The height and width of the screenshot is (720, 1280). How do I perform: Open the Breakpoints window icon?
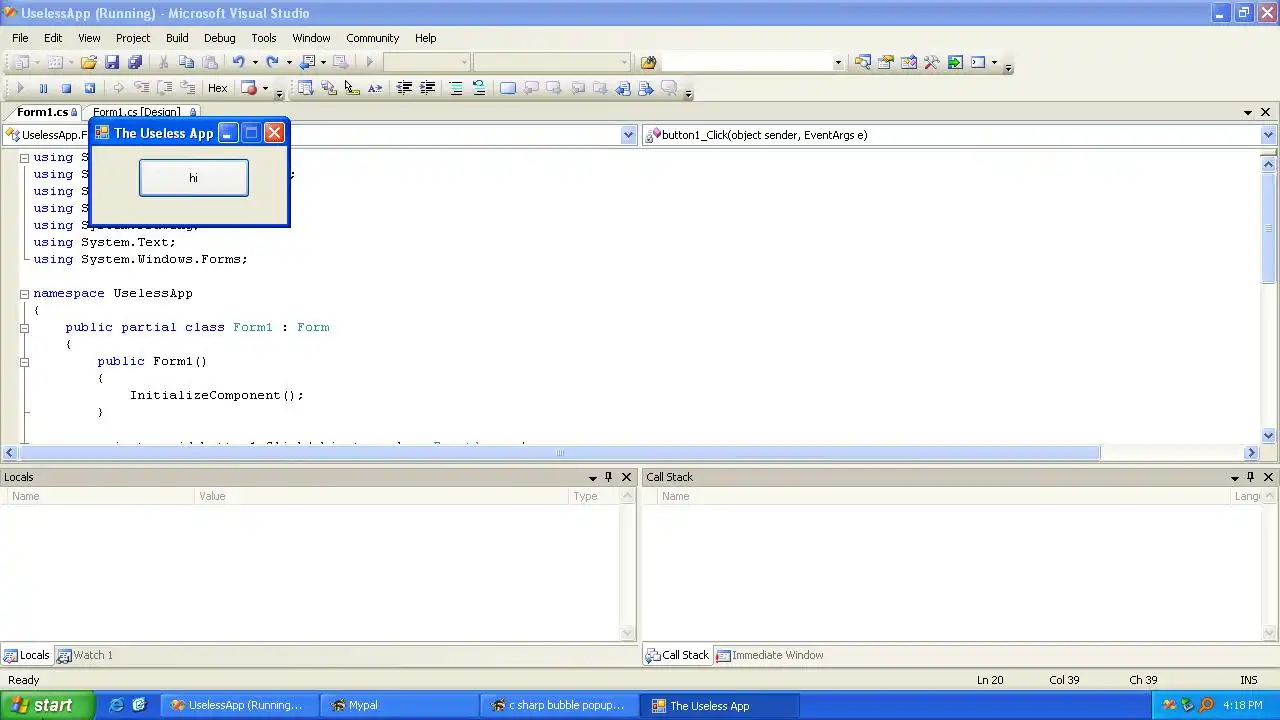(x=249, y=88)
